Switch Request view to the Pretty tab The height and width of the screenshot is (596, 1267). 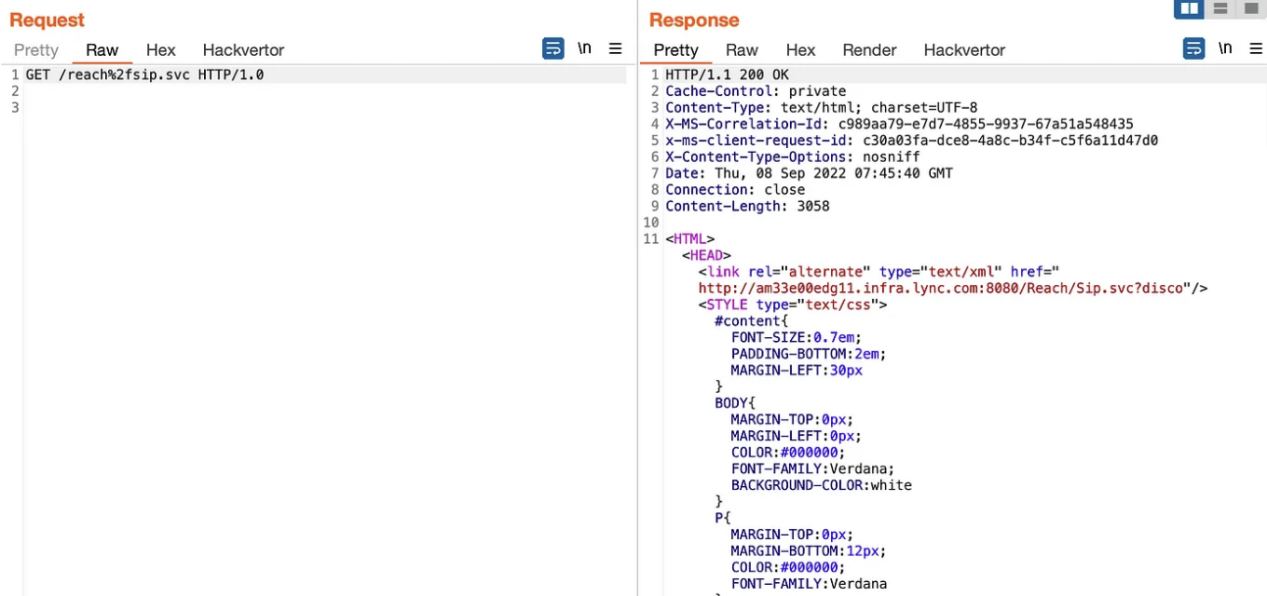(36, 50)
